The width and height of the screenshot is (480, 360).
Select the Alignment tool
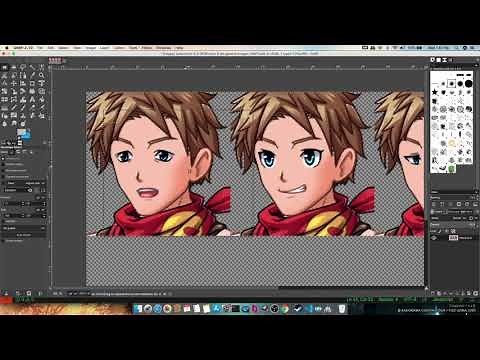tap(23, 83)
